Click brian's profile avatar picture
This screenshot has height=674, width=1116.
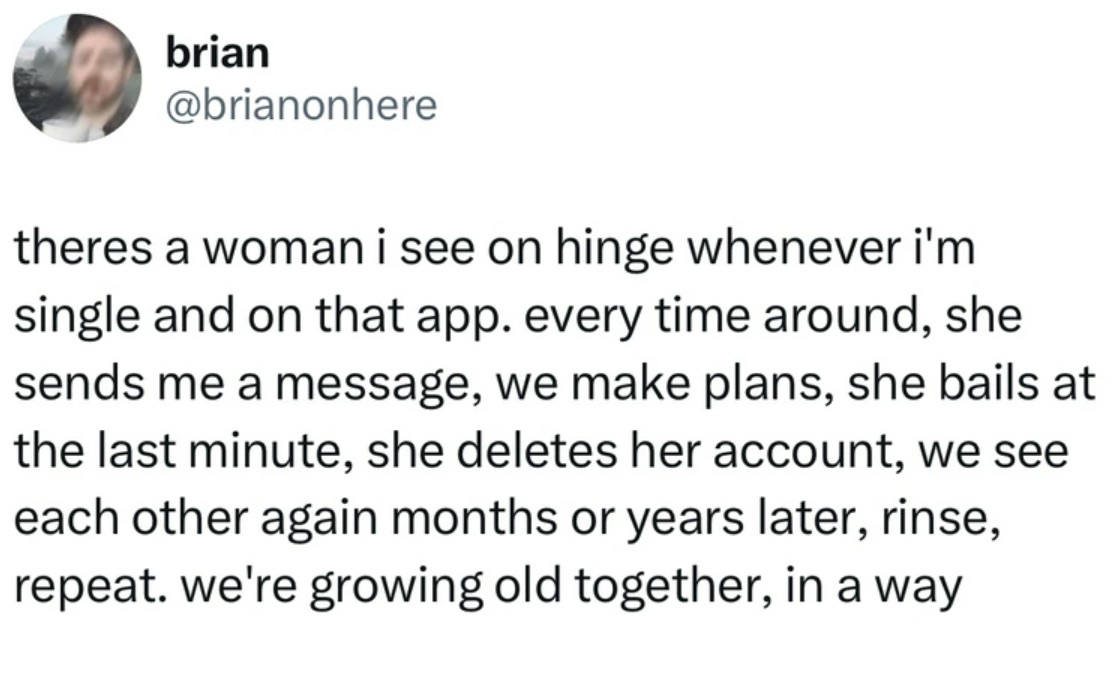pos(77,78)
